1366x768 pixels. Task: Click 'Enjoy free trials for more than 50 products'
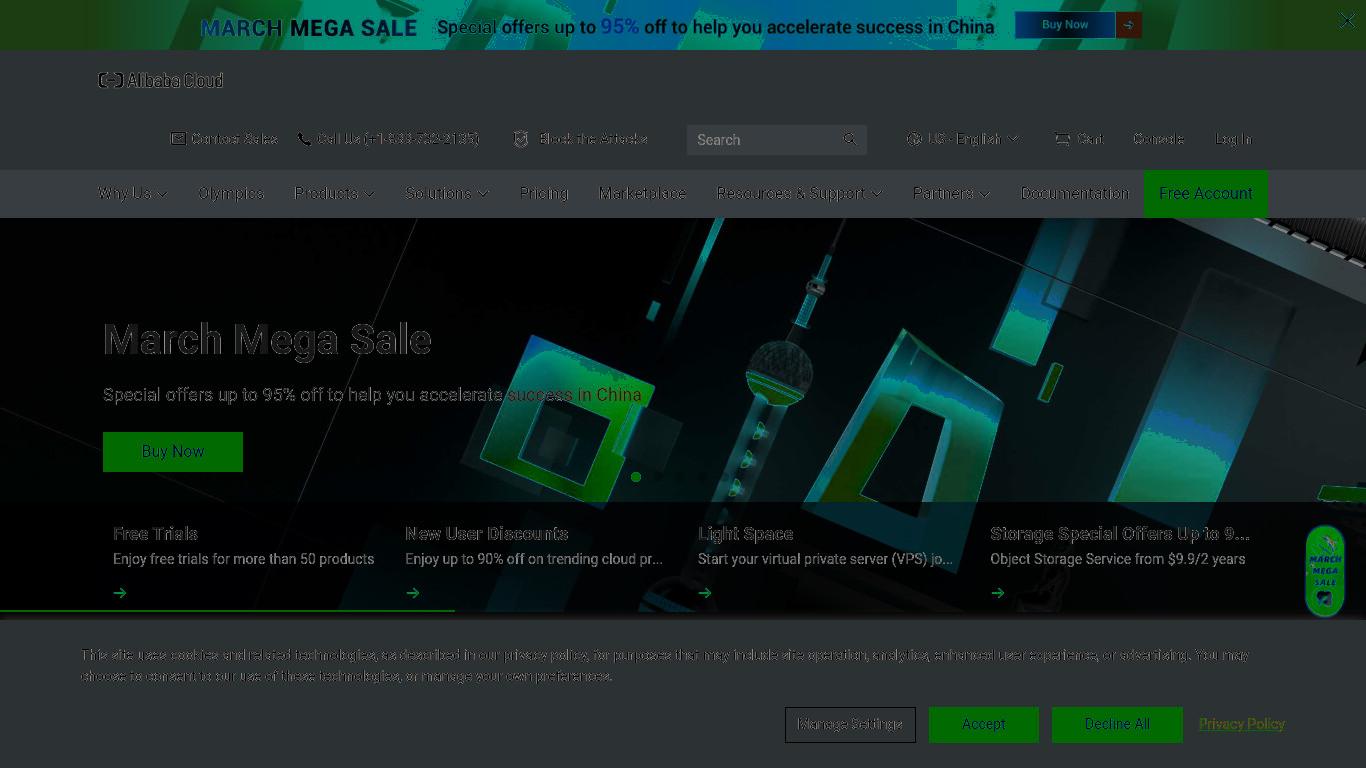pyautogui.click(x=244, y=559)
